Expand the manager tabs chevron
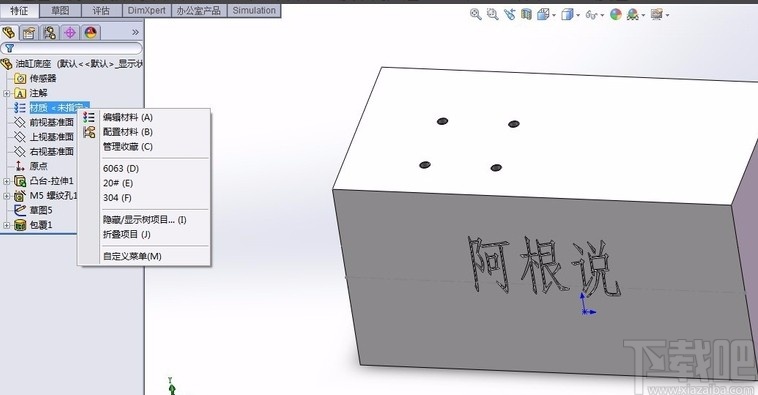Image resolution: width=758 pixels, height=395 pixels. 135,32
